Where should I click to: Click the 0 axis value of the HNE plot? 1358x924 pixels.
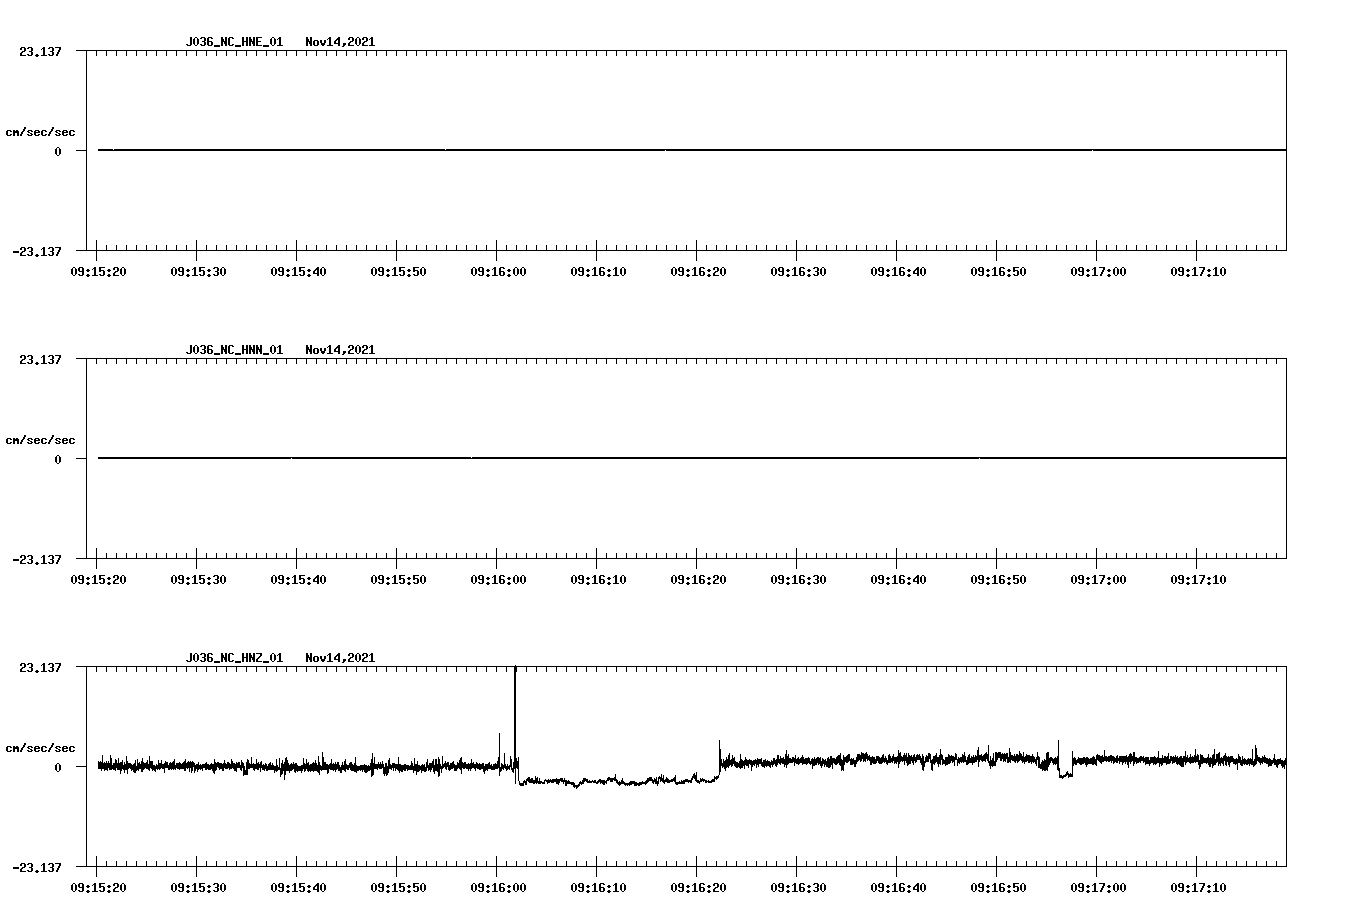pos(58,152)
